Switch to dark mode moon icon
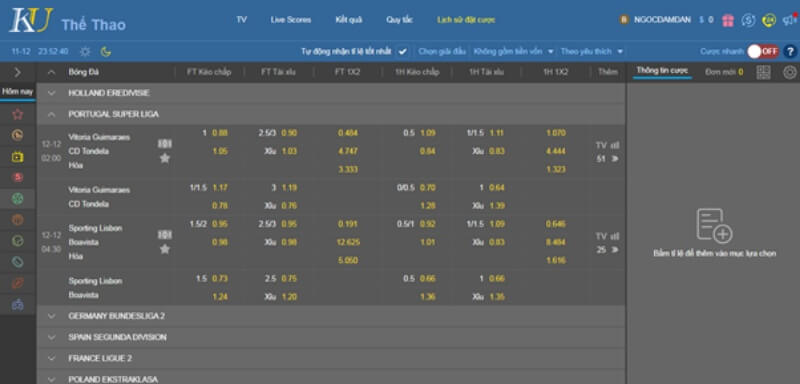The height and width of the screenshot is (384, 800). click(x=106, y=52)
